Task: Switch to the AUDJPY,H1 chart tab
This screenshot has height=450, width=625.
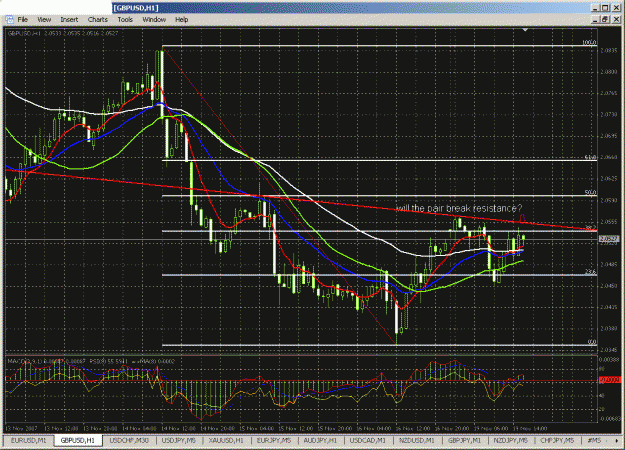Action: (320, 440)
